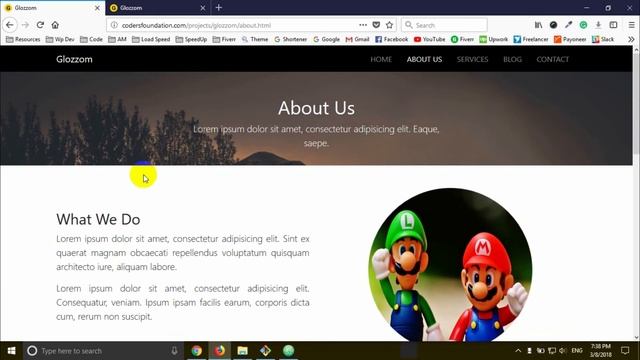640x360 pixels.
Task: Open page actions three-dot menu
Action: coord(363,25)
